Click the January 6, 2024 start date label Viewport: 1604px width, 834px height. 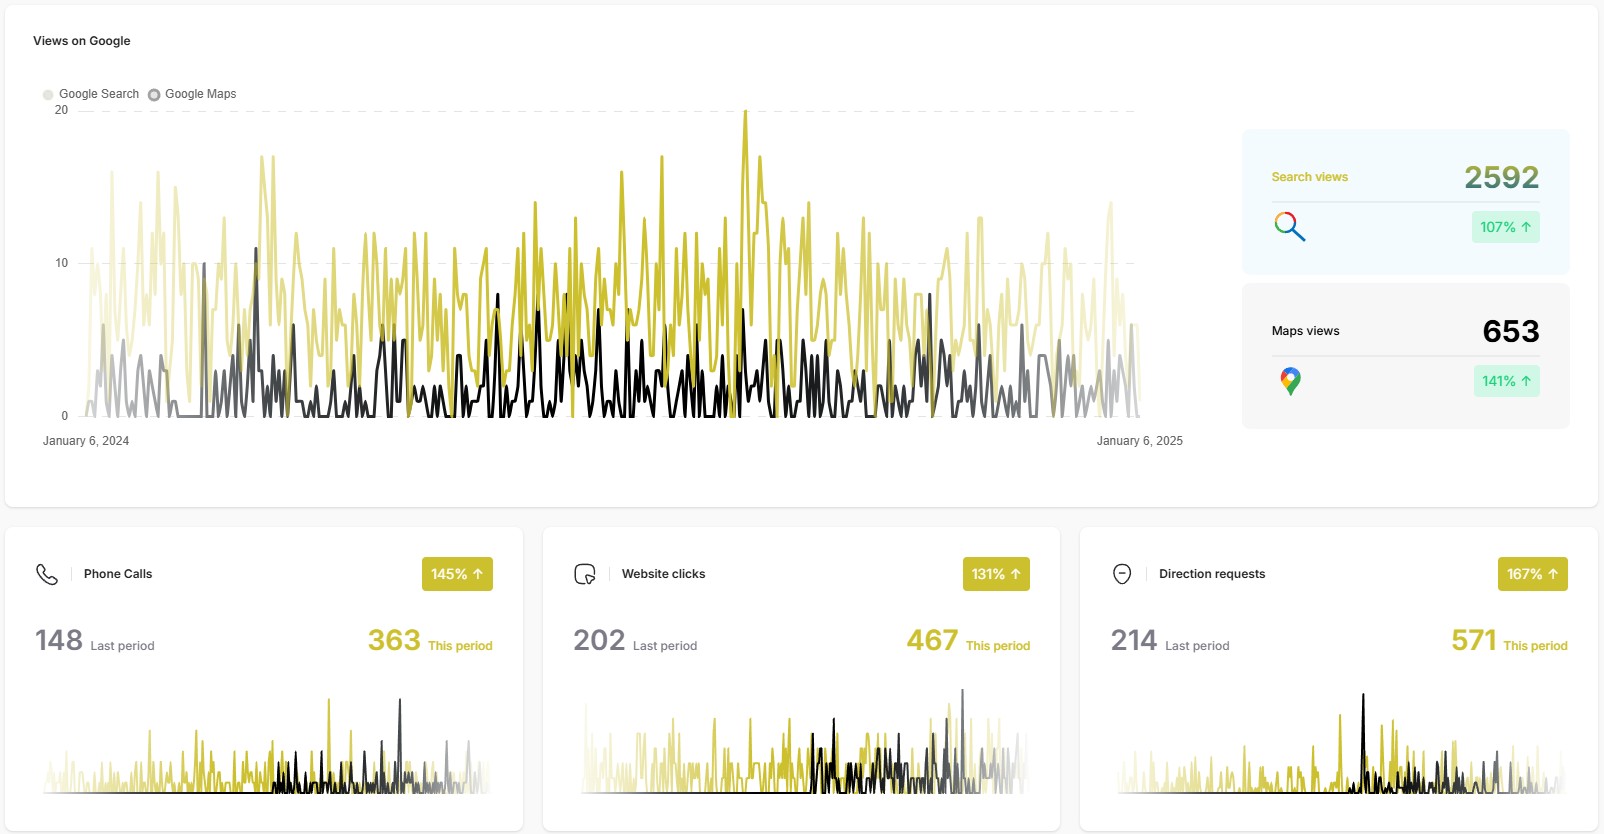(x=86, y=441)
